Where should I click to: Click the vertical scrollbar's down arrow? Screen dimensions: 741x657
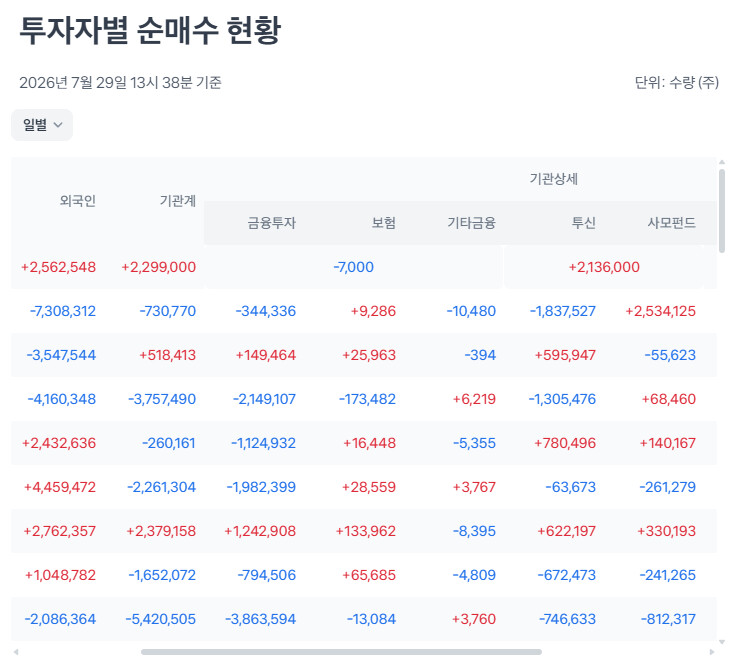722,642
